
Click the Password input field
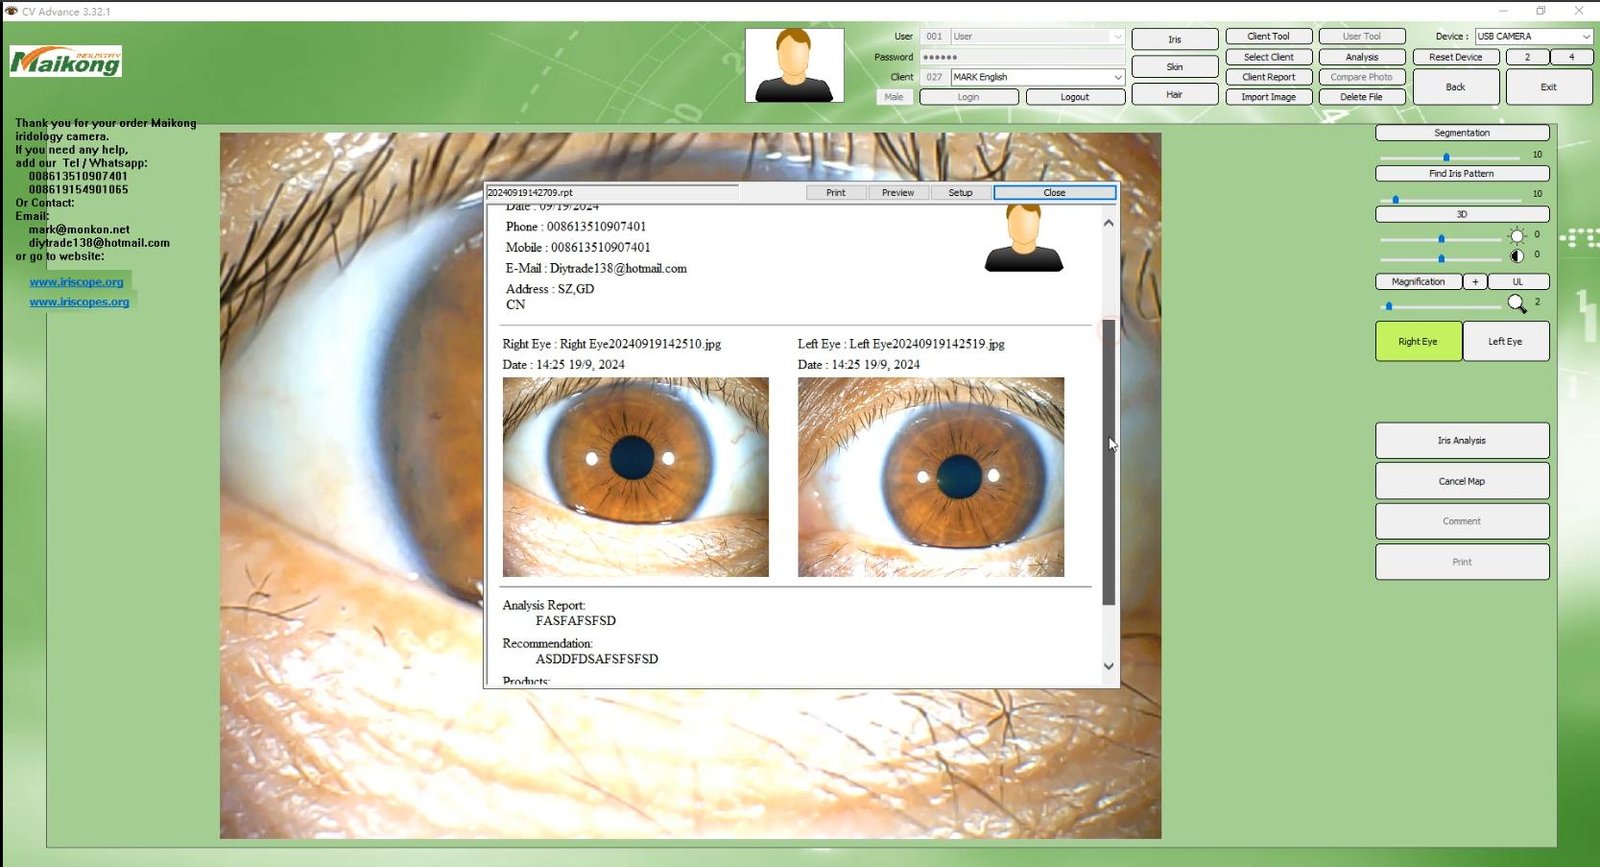(x=1022, y=57)
